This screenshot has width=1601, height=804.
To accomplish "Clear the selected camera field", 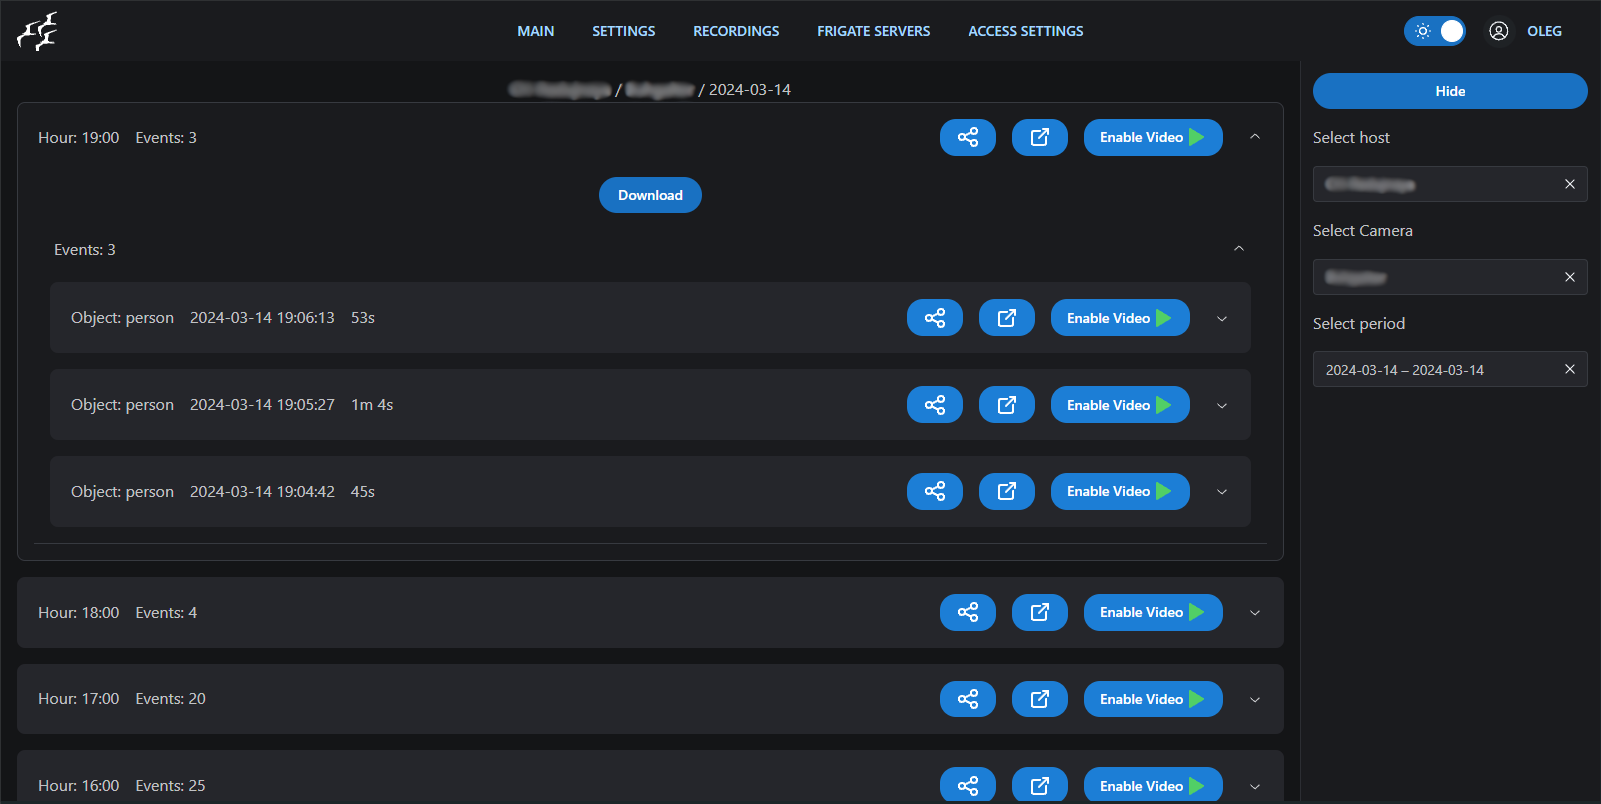I will (x=1569, y=277).
